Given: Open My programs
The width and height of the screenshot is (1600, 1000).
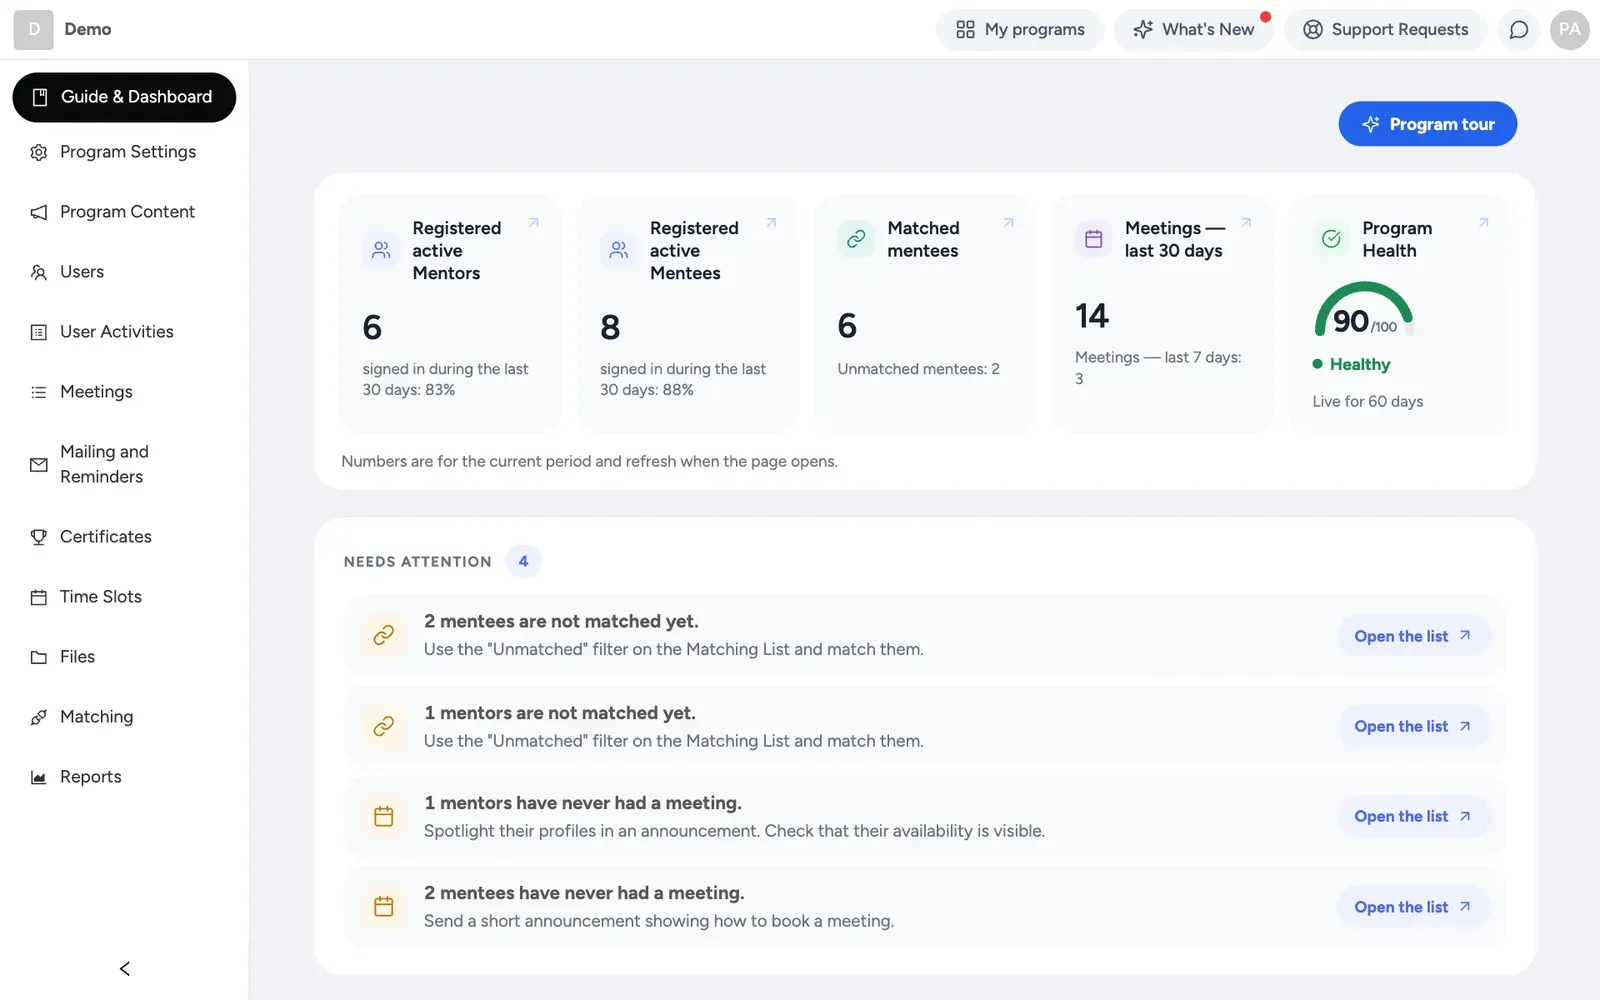Looking at the screenshot, I should (1019, 30).
